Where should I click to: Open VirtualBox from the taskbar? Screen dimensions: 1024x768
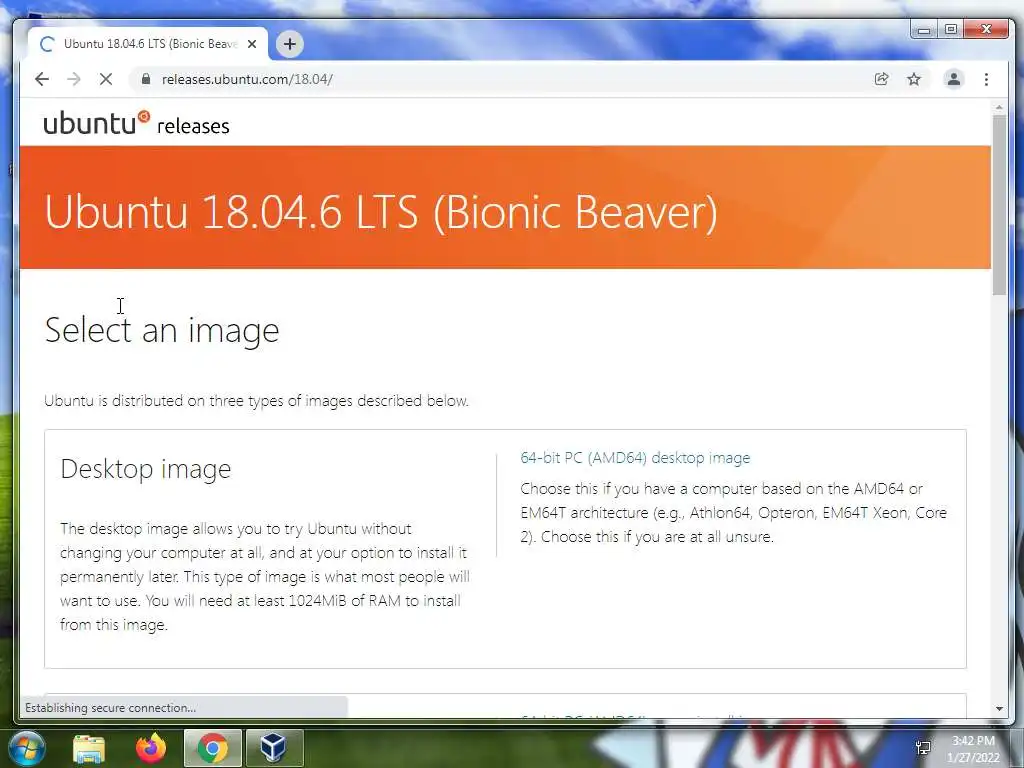[x=274, y=748]
